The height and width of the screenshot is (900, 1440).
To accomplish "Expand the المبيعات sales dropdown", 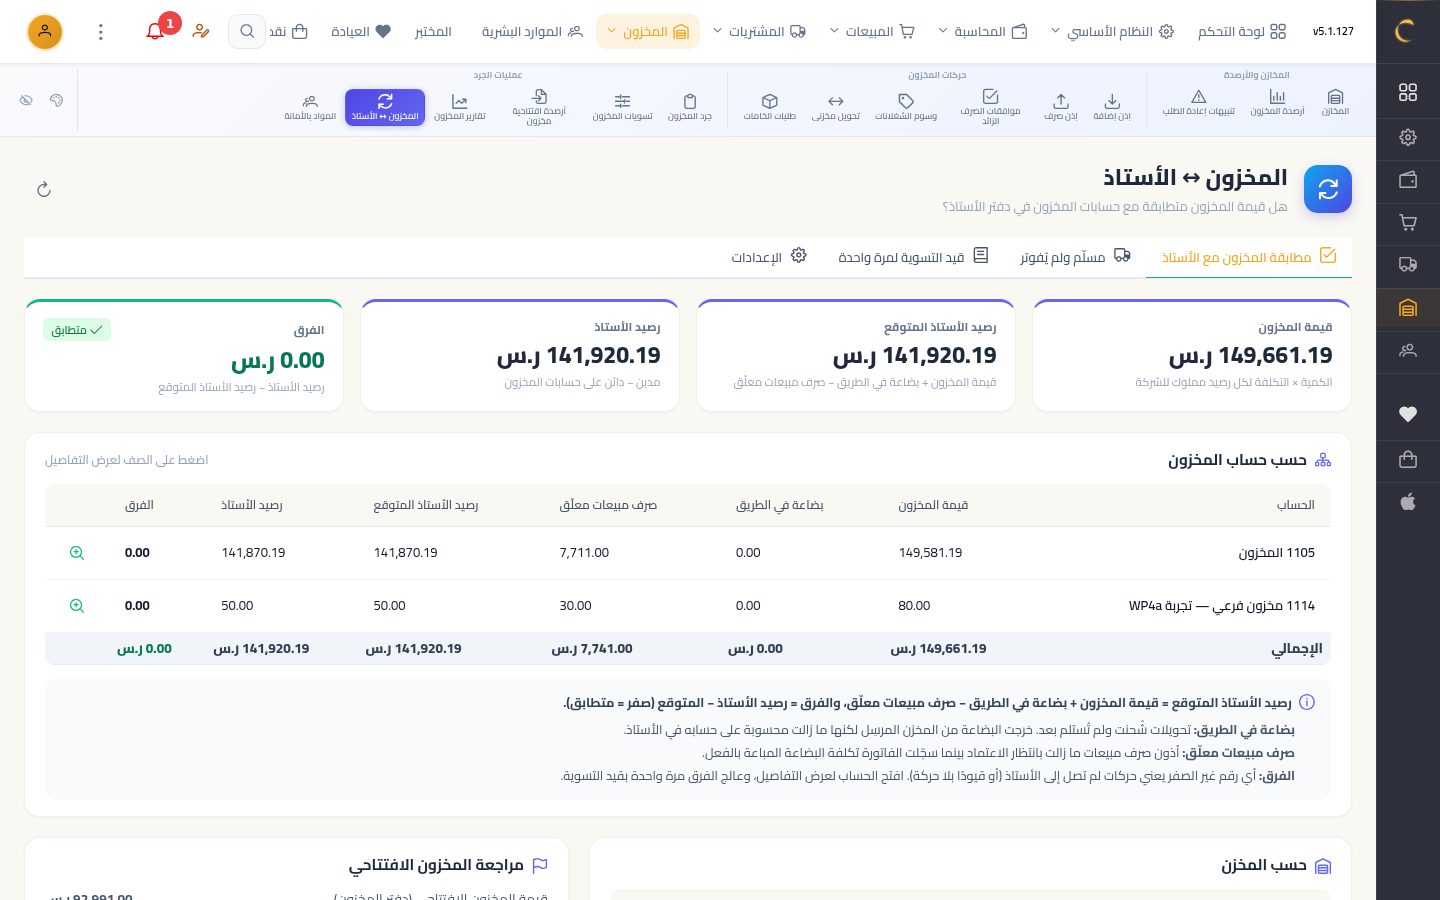I will click(872, 32).
